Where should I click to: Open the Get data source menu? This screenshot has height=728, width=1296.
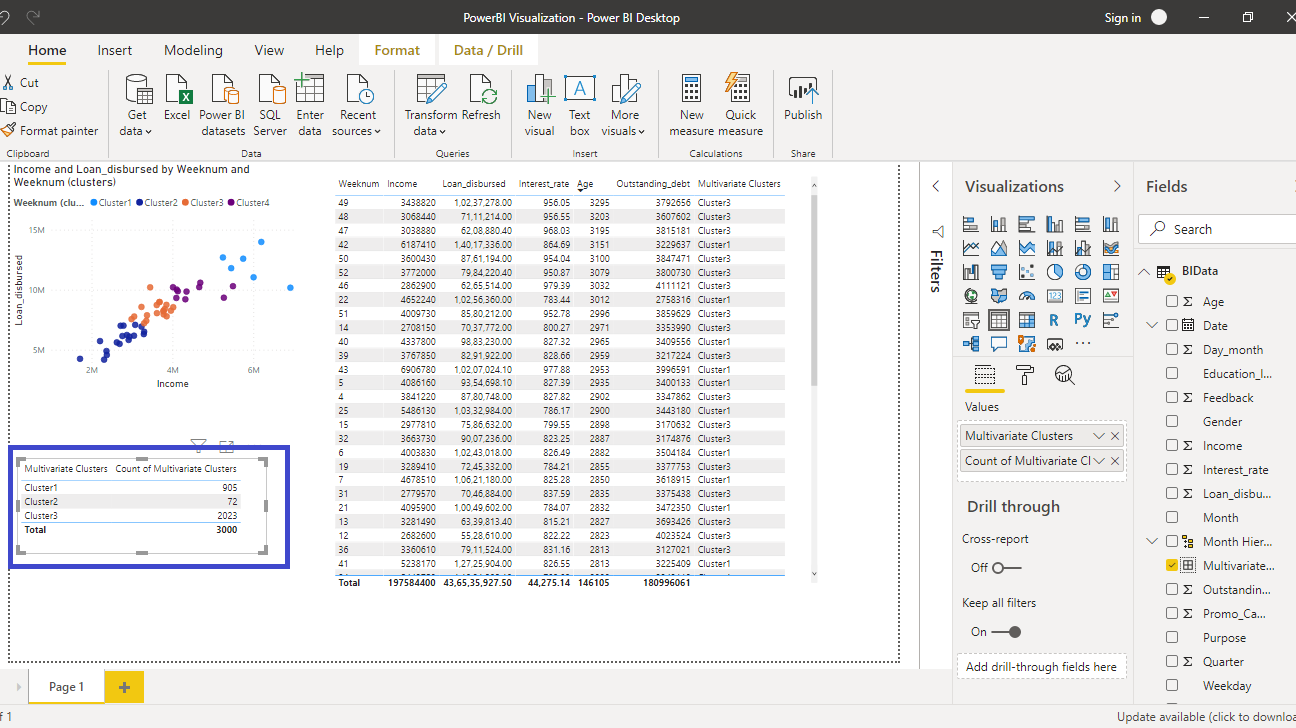pyautogui.click(x=137, y=105)
